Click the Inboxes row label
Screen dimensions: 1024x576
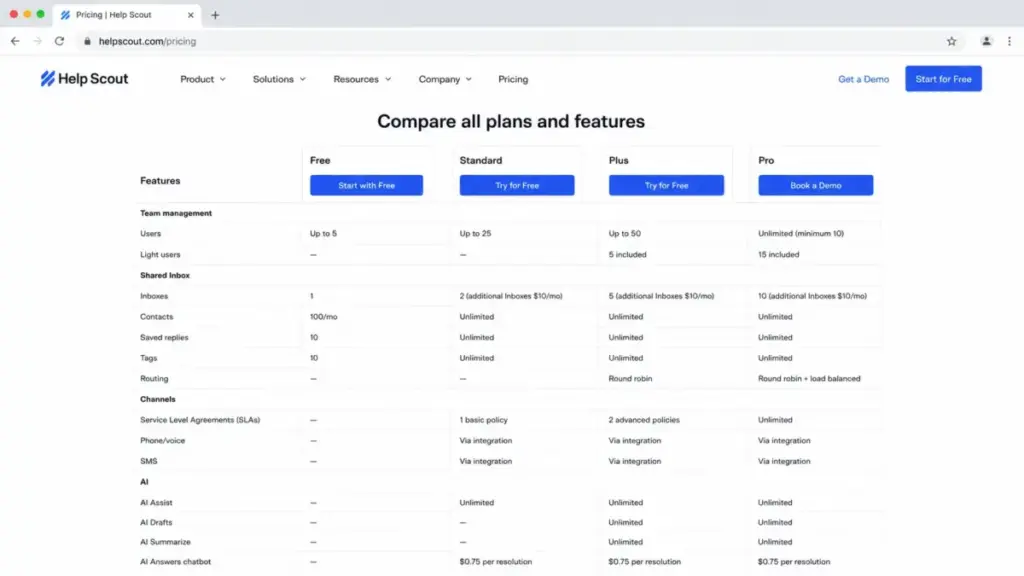[x=154, y=296]
